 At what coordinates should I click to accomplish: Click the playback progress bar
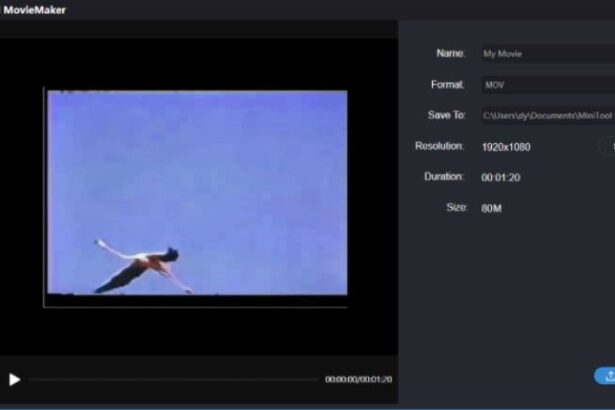(170, 380)
